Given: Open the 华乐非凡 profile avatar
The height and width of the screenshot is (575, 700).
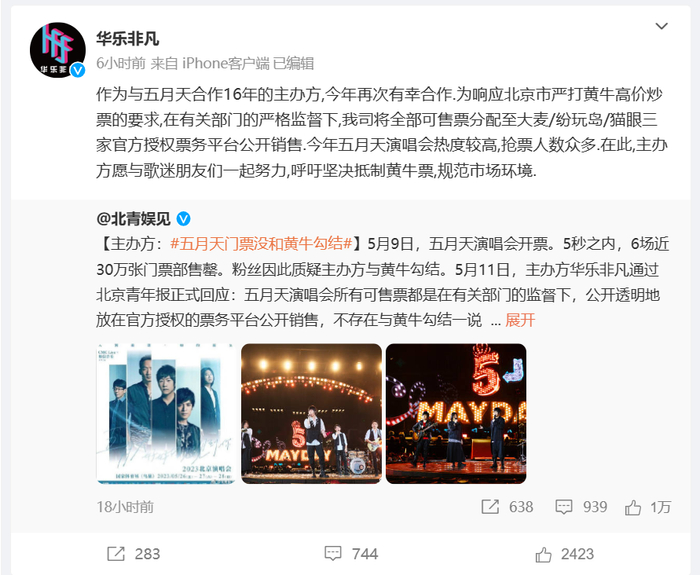Looking at the screenshot, I should 58,50.
